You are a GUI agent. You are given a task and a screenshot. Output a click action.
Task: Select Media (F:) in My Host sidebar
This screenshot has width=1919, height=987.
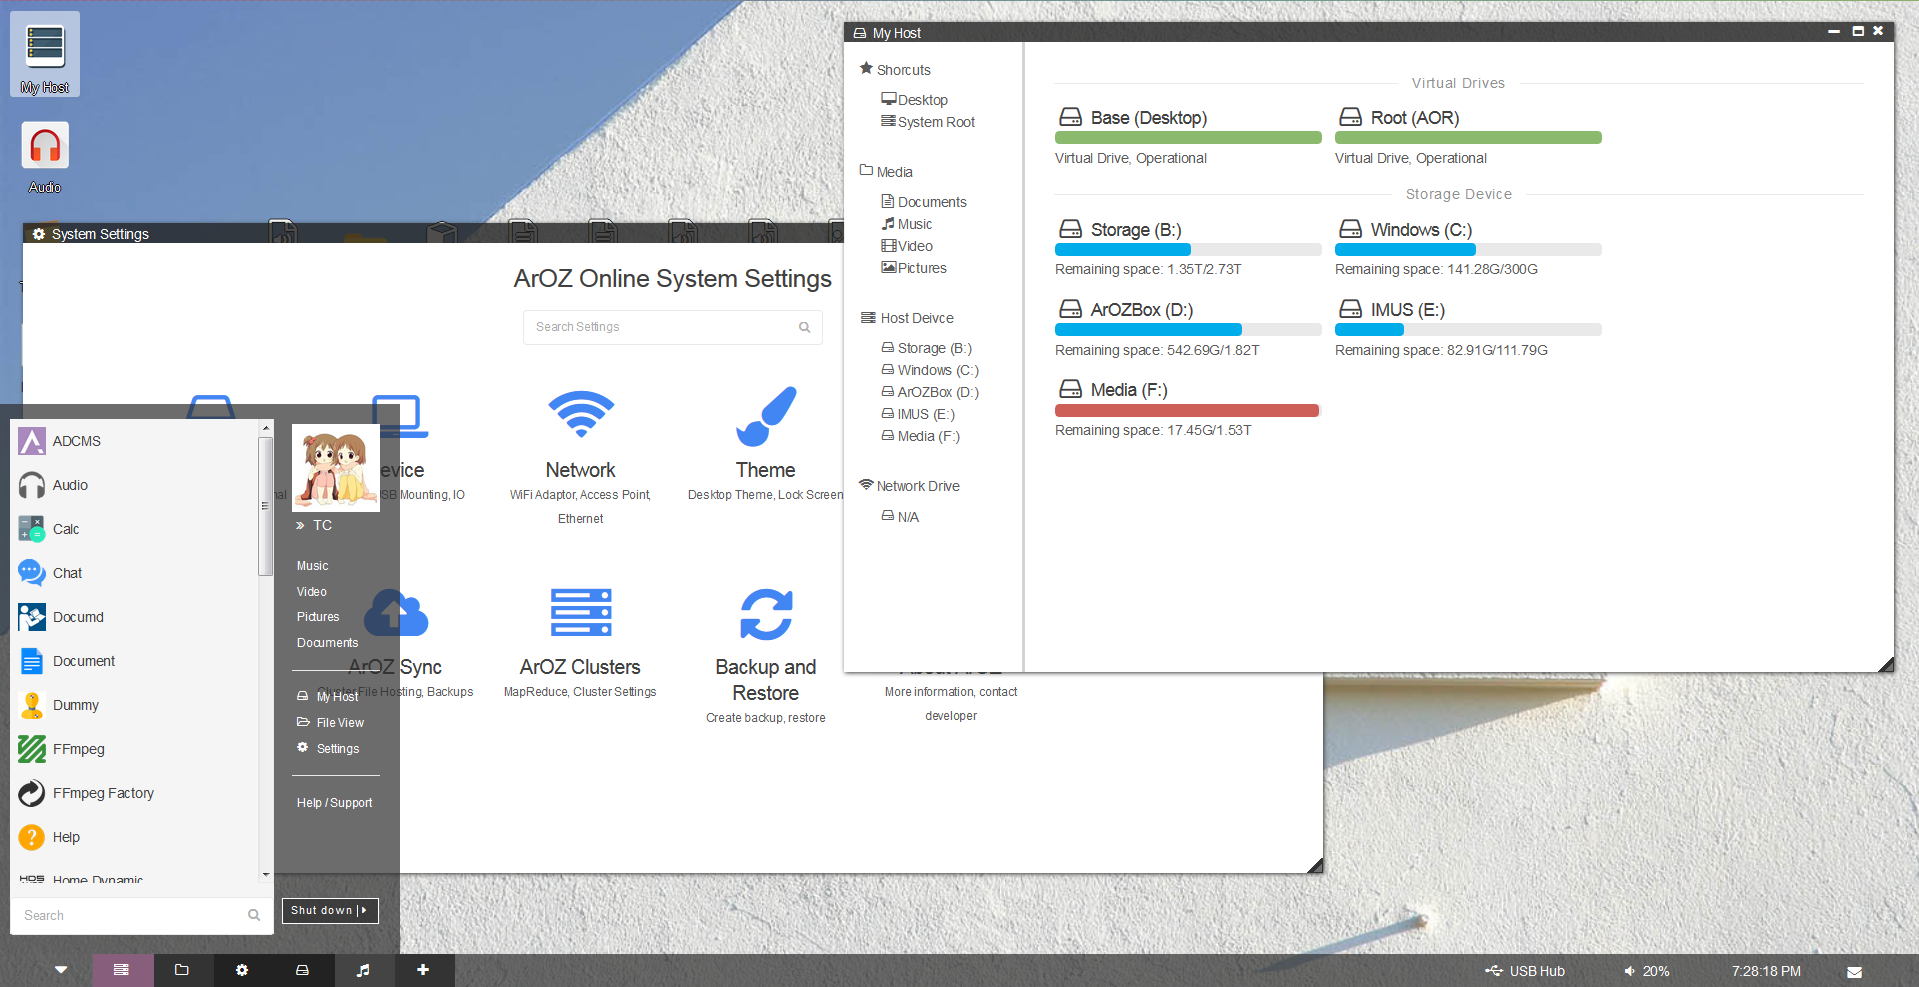coord(920,436)
